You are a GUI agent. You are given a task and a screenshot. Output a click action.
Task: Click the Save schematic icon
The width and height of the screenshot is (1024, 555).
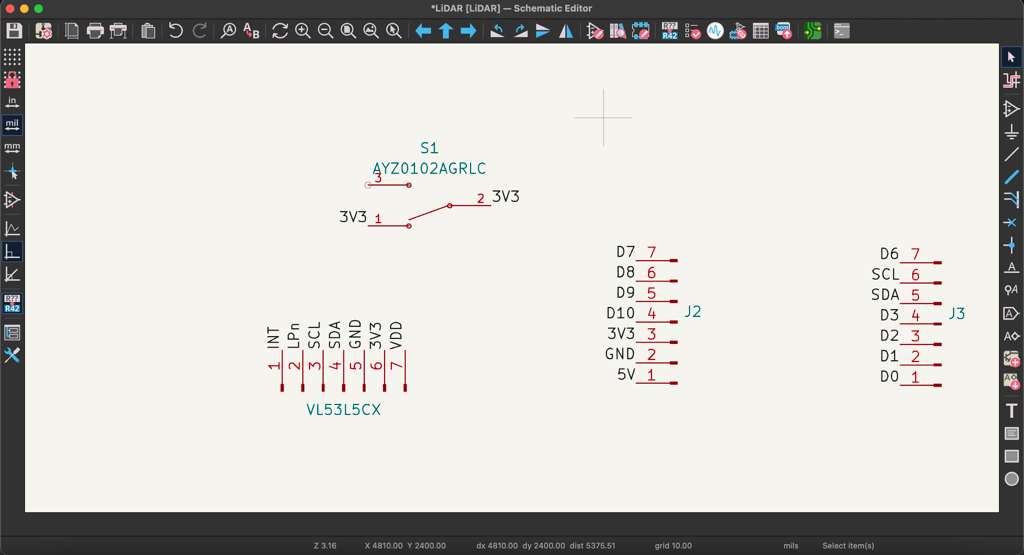coord(14,31)
